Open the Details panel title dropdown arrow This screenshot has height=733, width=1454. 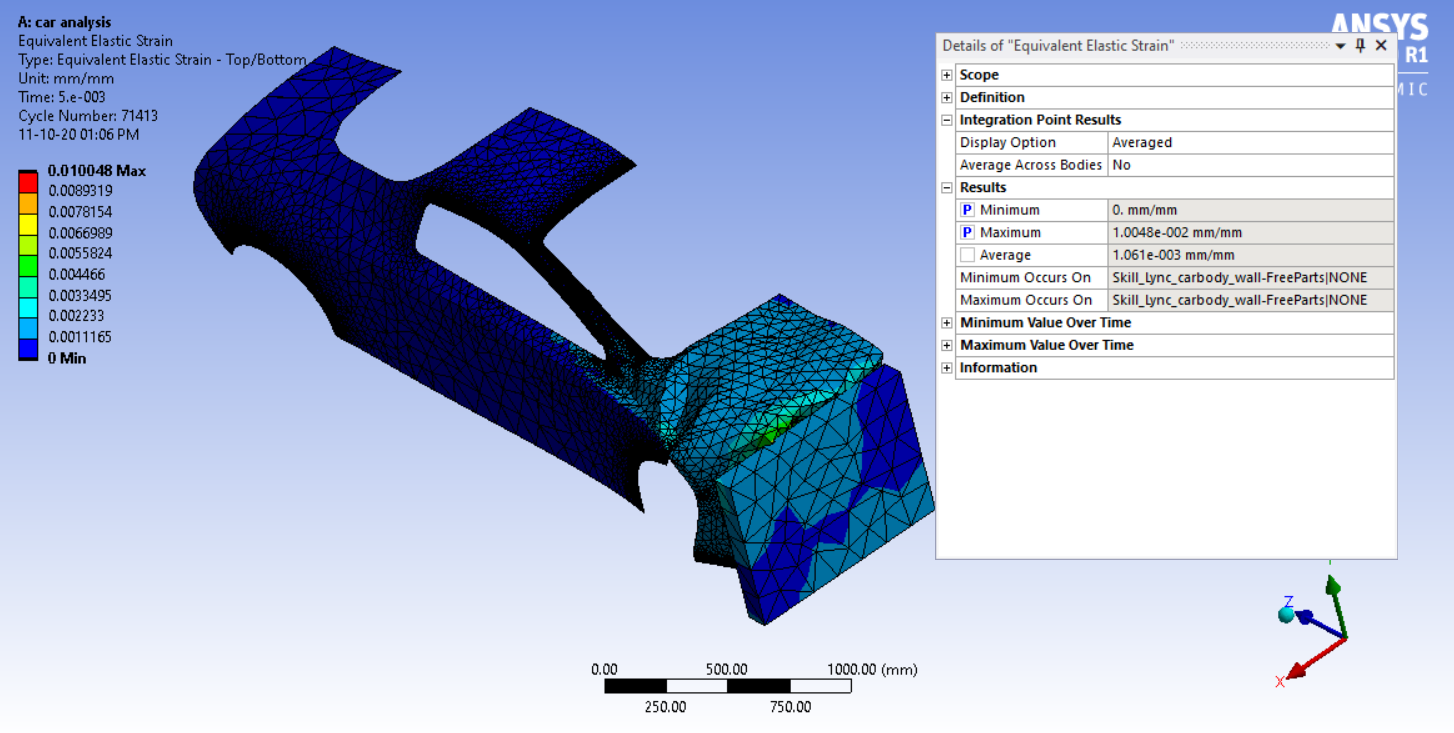pos(1341,45)
